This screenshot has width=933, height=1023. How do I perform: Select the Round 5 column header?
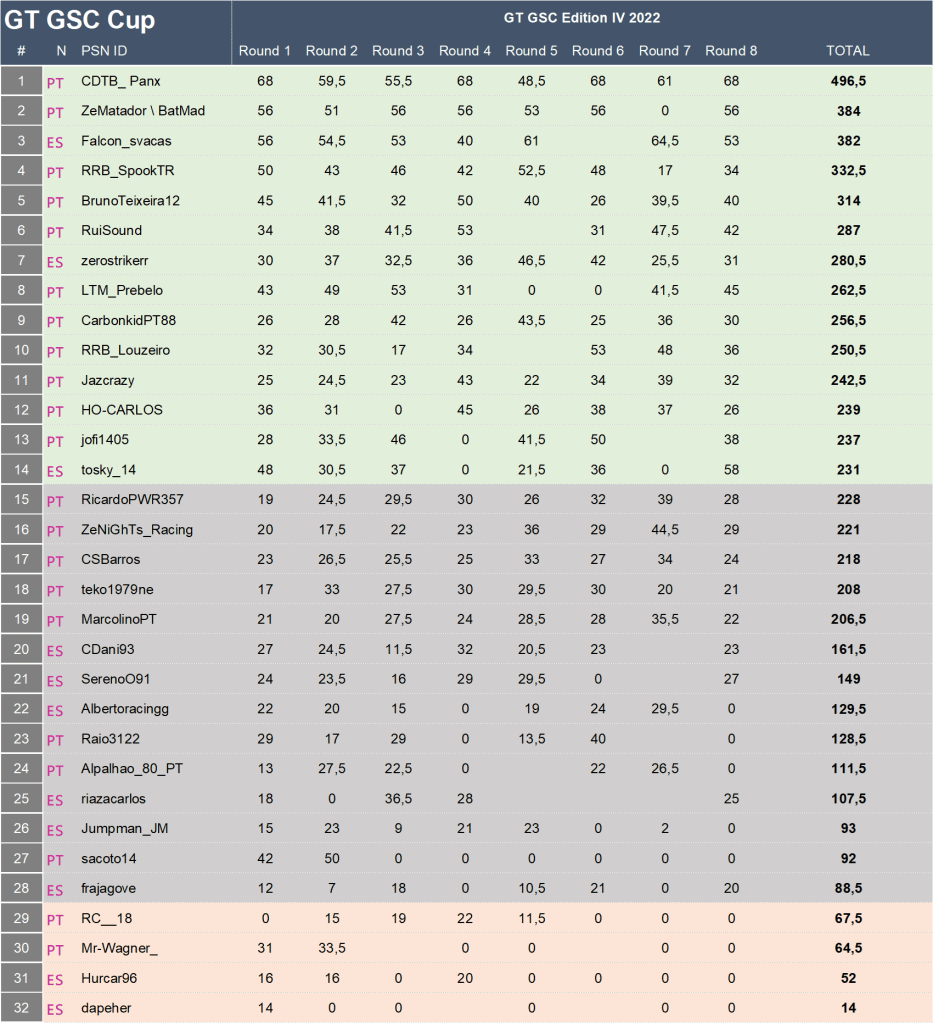point(531,51)
